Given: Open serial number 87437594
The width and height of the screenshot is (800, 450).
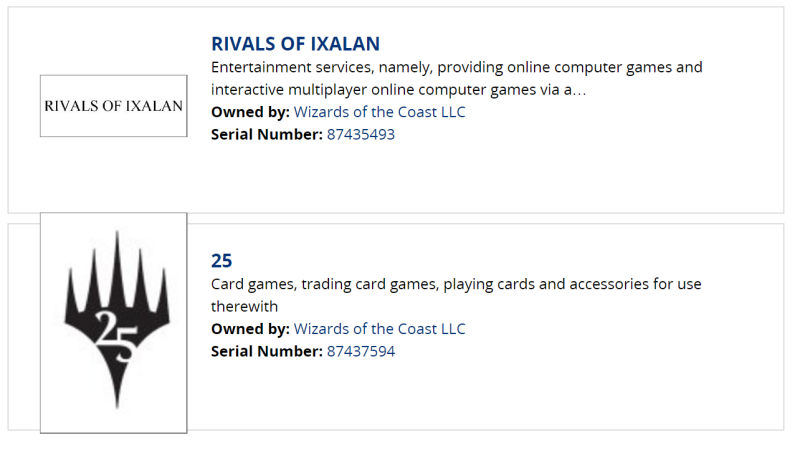Looking at the screenshot, I should (361, 351).
